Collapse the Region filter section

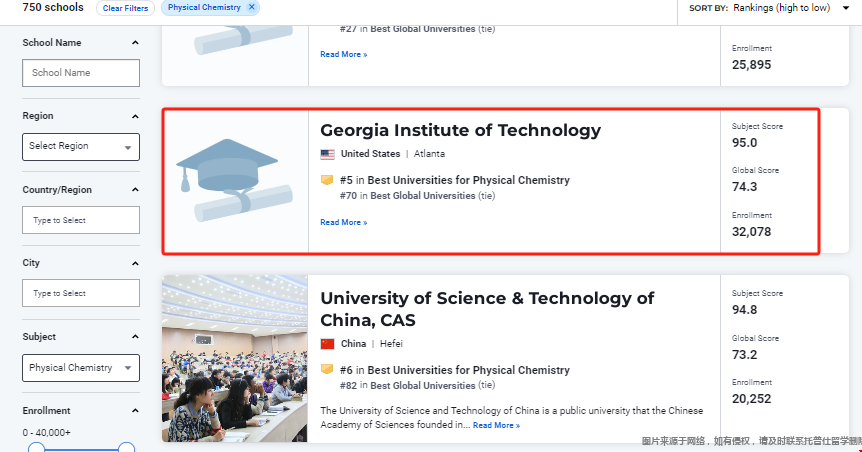click(135, 116)
